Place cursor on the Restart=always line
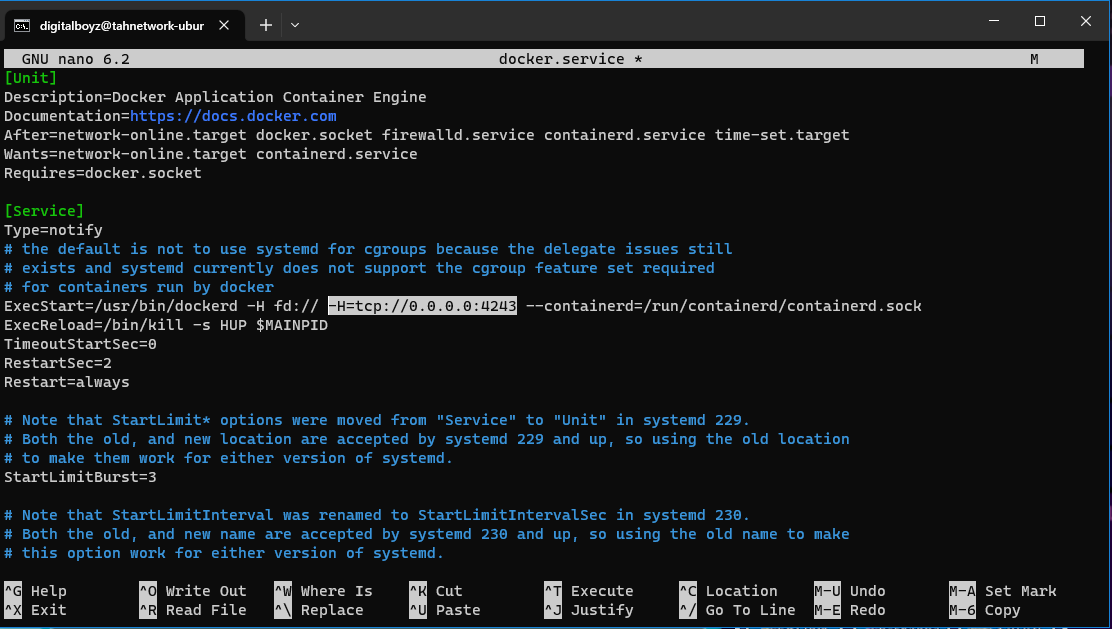The image size is (1112, 629). [66, 382]
